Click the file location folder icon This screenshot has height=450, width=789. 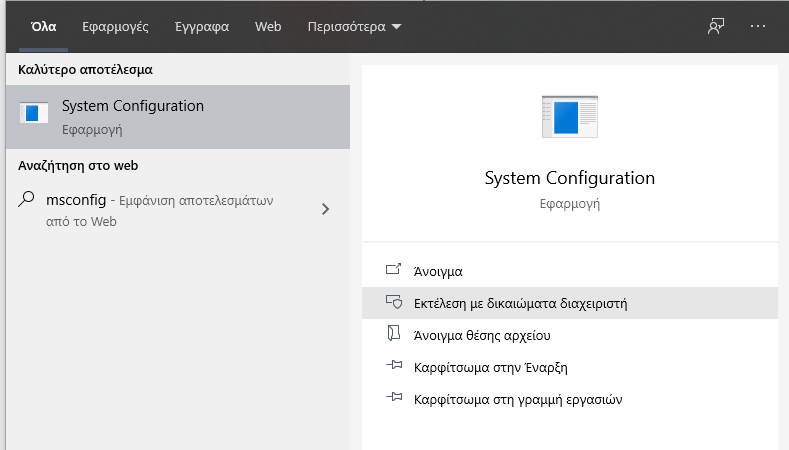(x=393, y=333)
